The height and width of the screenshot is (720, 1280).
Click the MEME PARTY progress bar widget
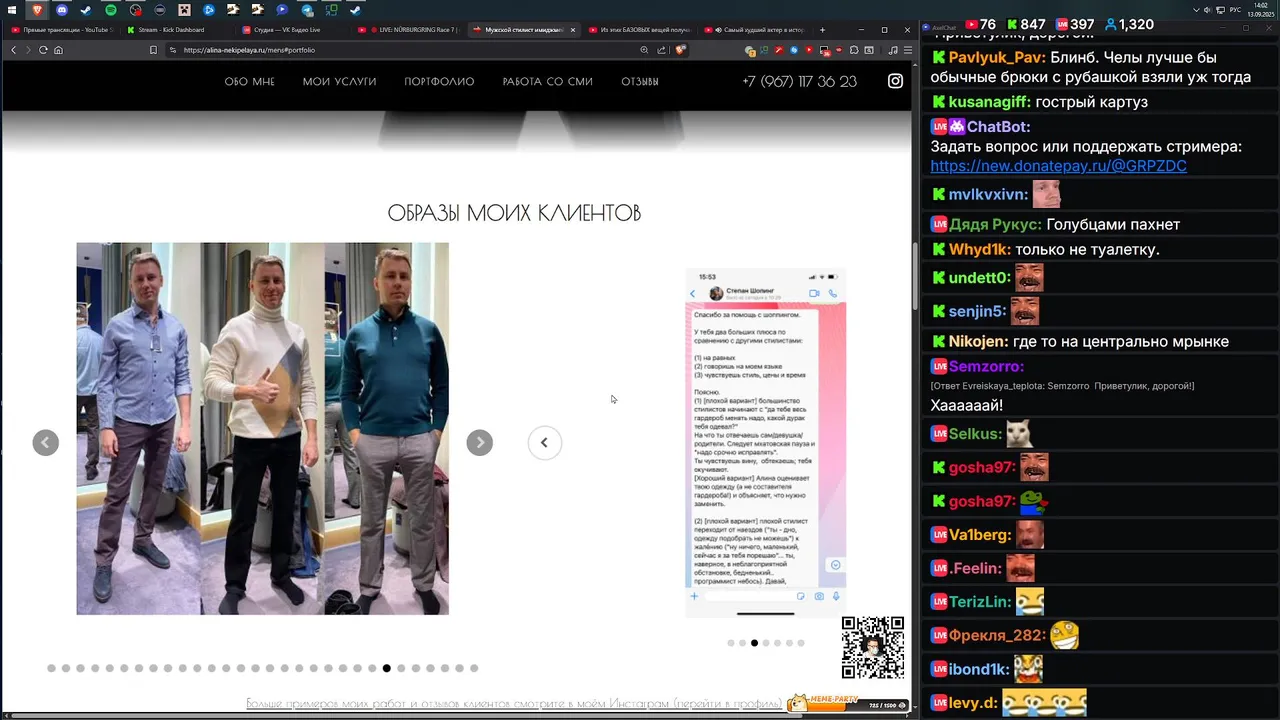point(848,703)
